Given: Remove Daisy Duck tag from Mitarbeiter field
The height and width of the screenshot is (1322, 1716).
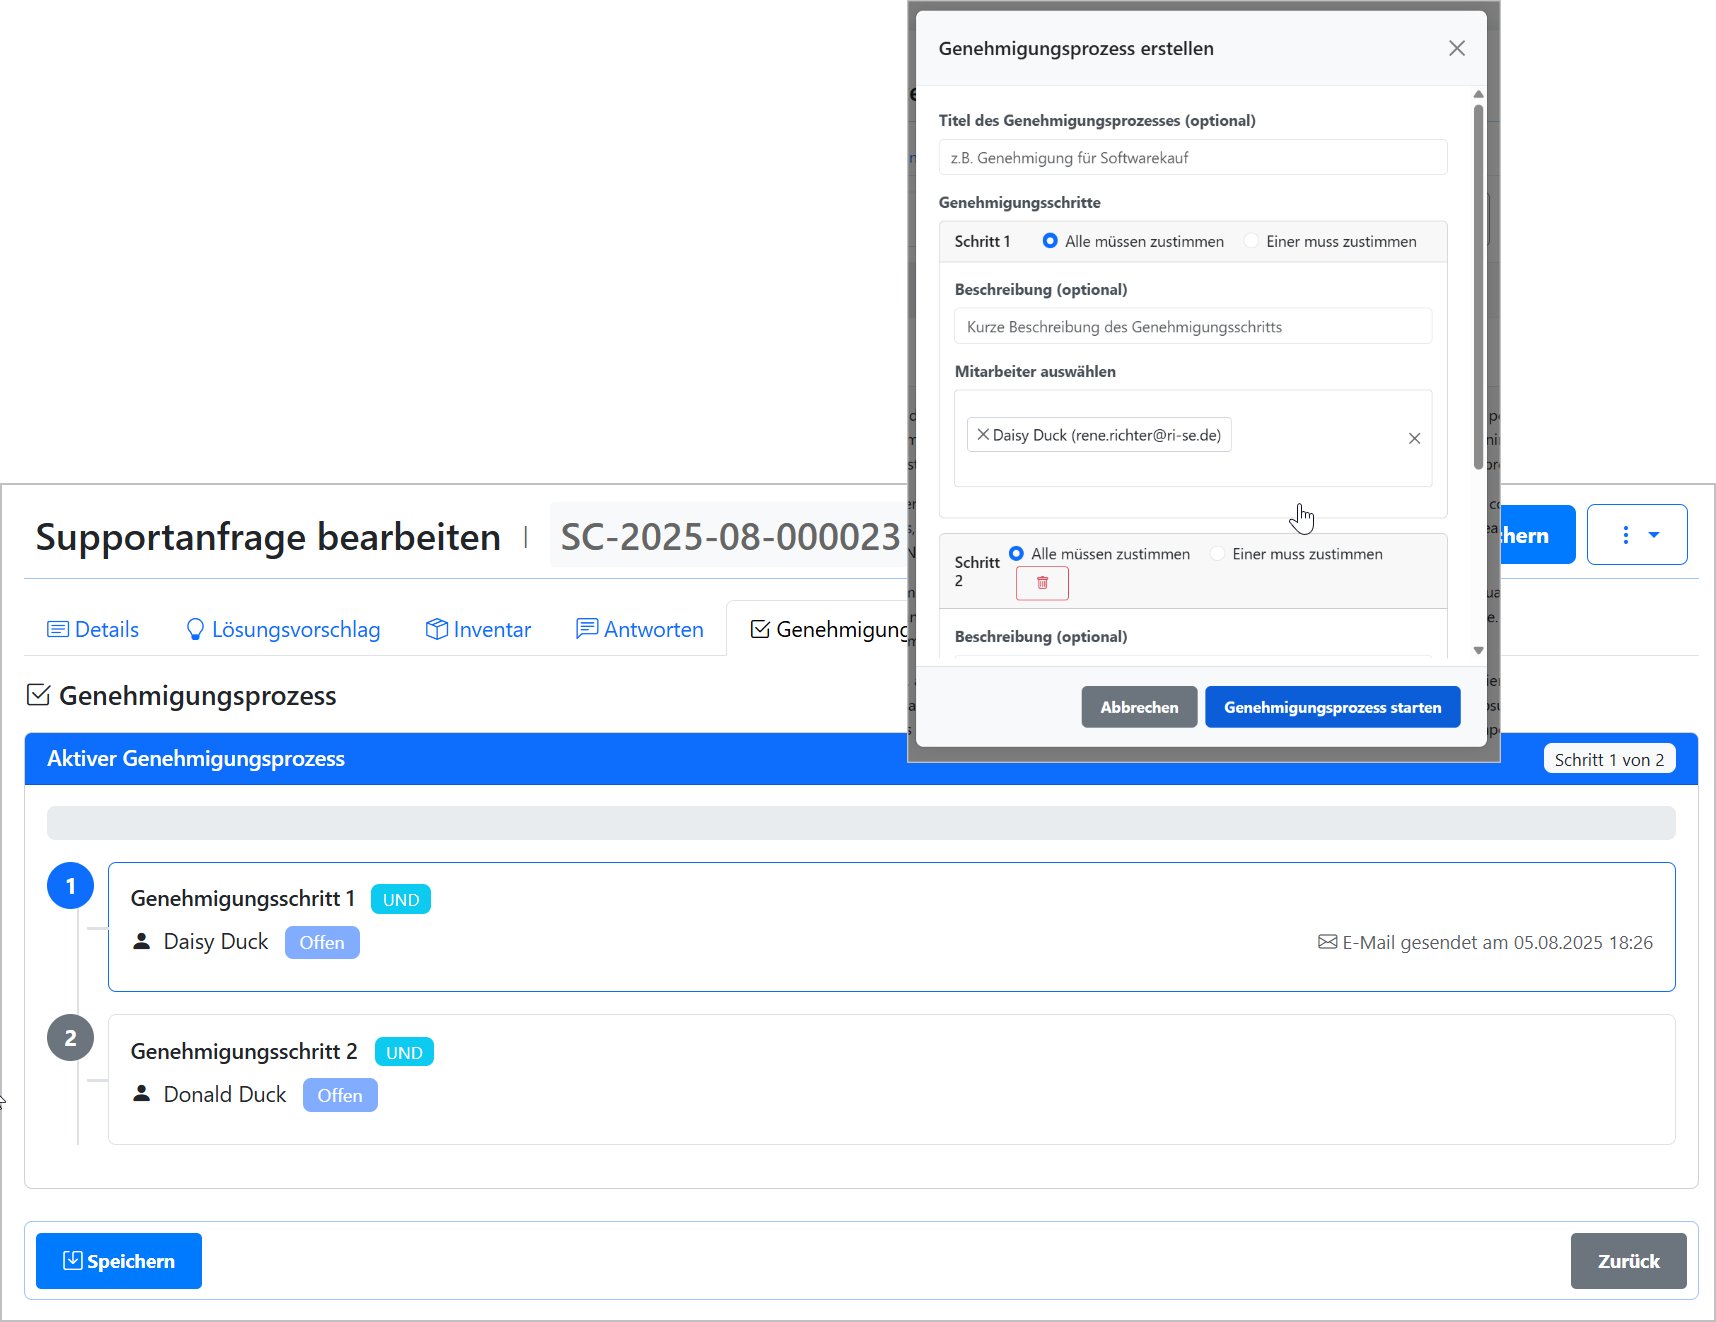Looking at the screenshot, I should tap(983, 435).
